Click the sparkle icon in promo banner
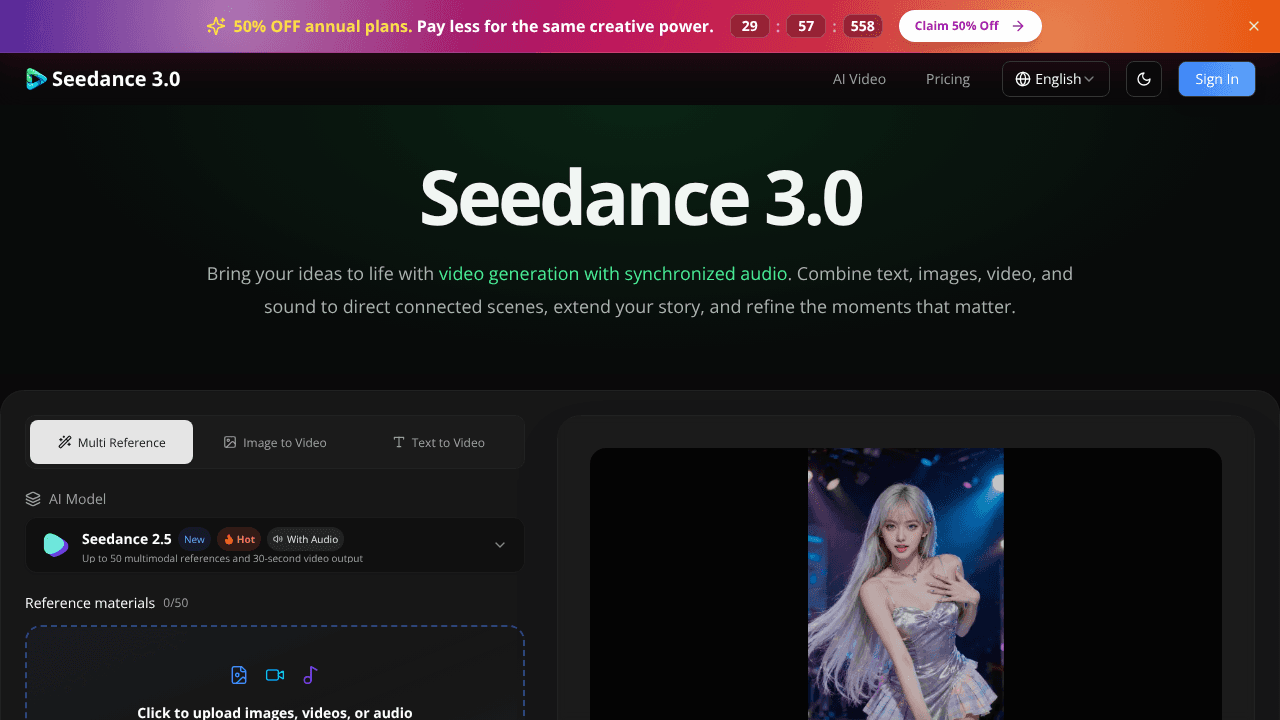Image resolution: width=1280 pixels, height=720 pixels. [x=216, y=26]
